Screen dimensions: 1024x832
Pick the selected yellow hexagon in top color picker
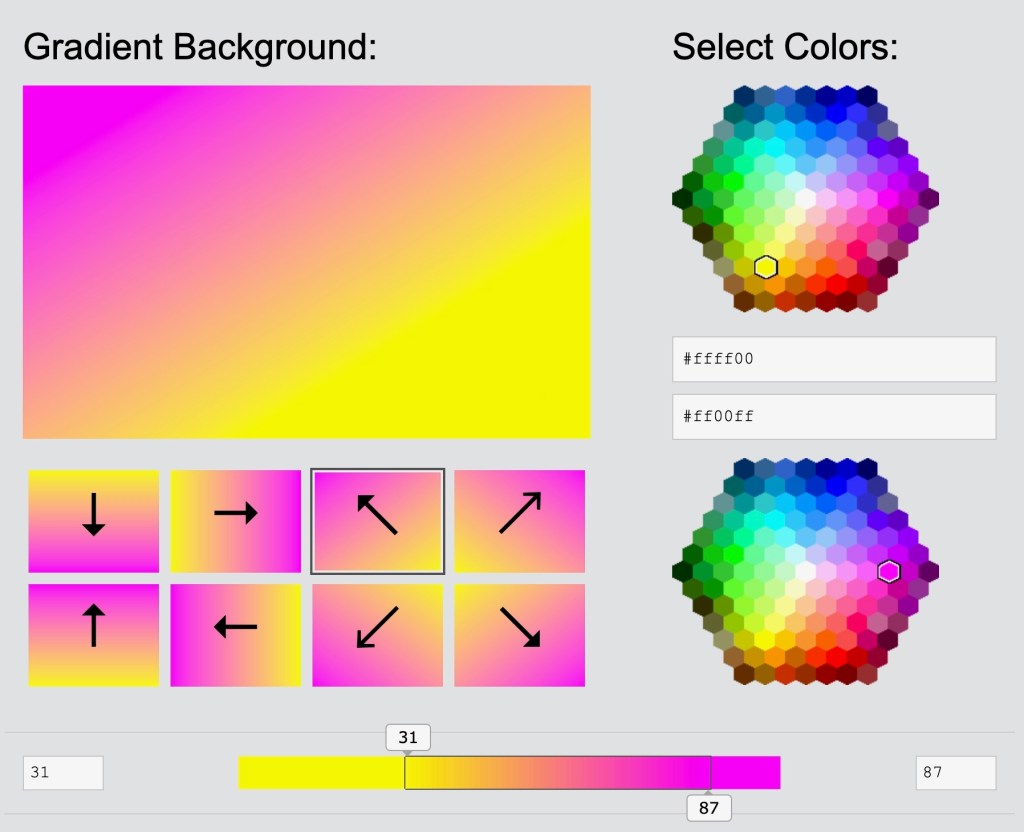click(766, 267)
